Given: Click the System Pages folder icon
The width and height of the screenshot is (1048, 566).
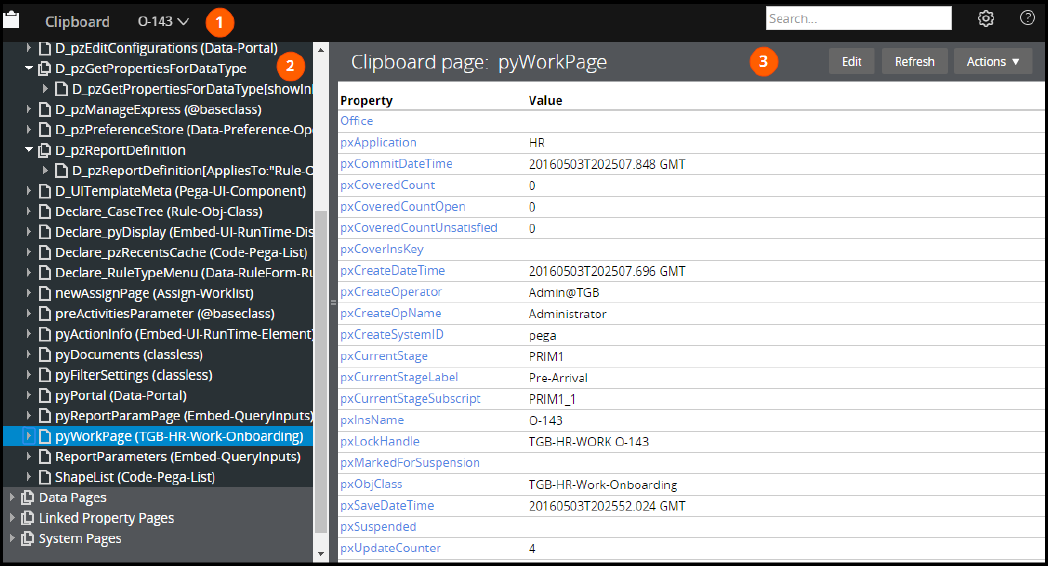Looking at the screenshot, I should pos(27,538).
